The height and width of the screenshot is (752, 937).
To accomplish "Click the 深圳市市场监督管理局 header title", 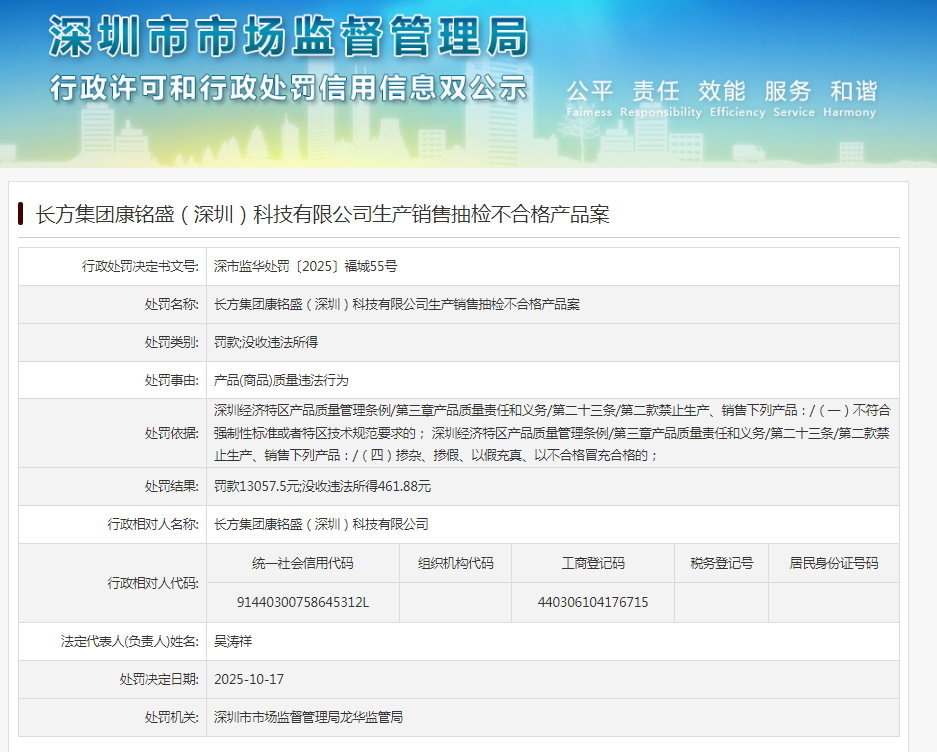I will pos(289,37).
